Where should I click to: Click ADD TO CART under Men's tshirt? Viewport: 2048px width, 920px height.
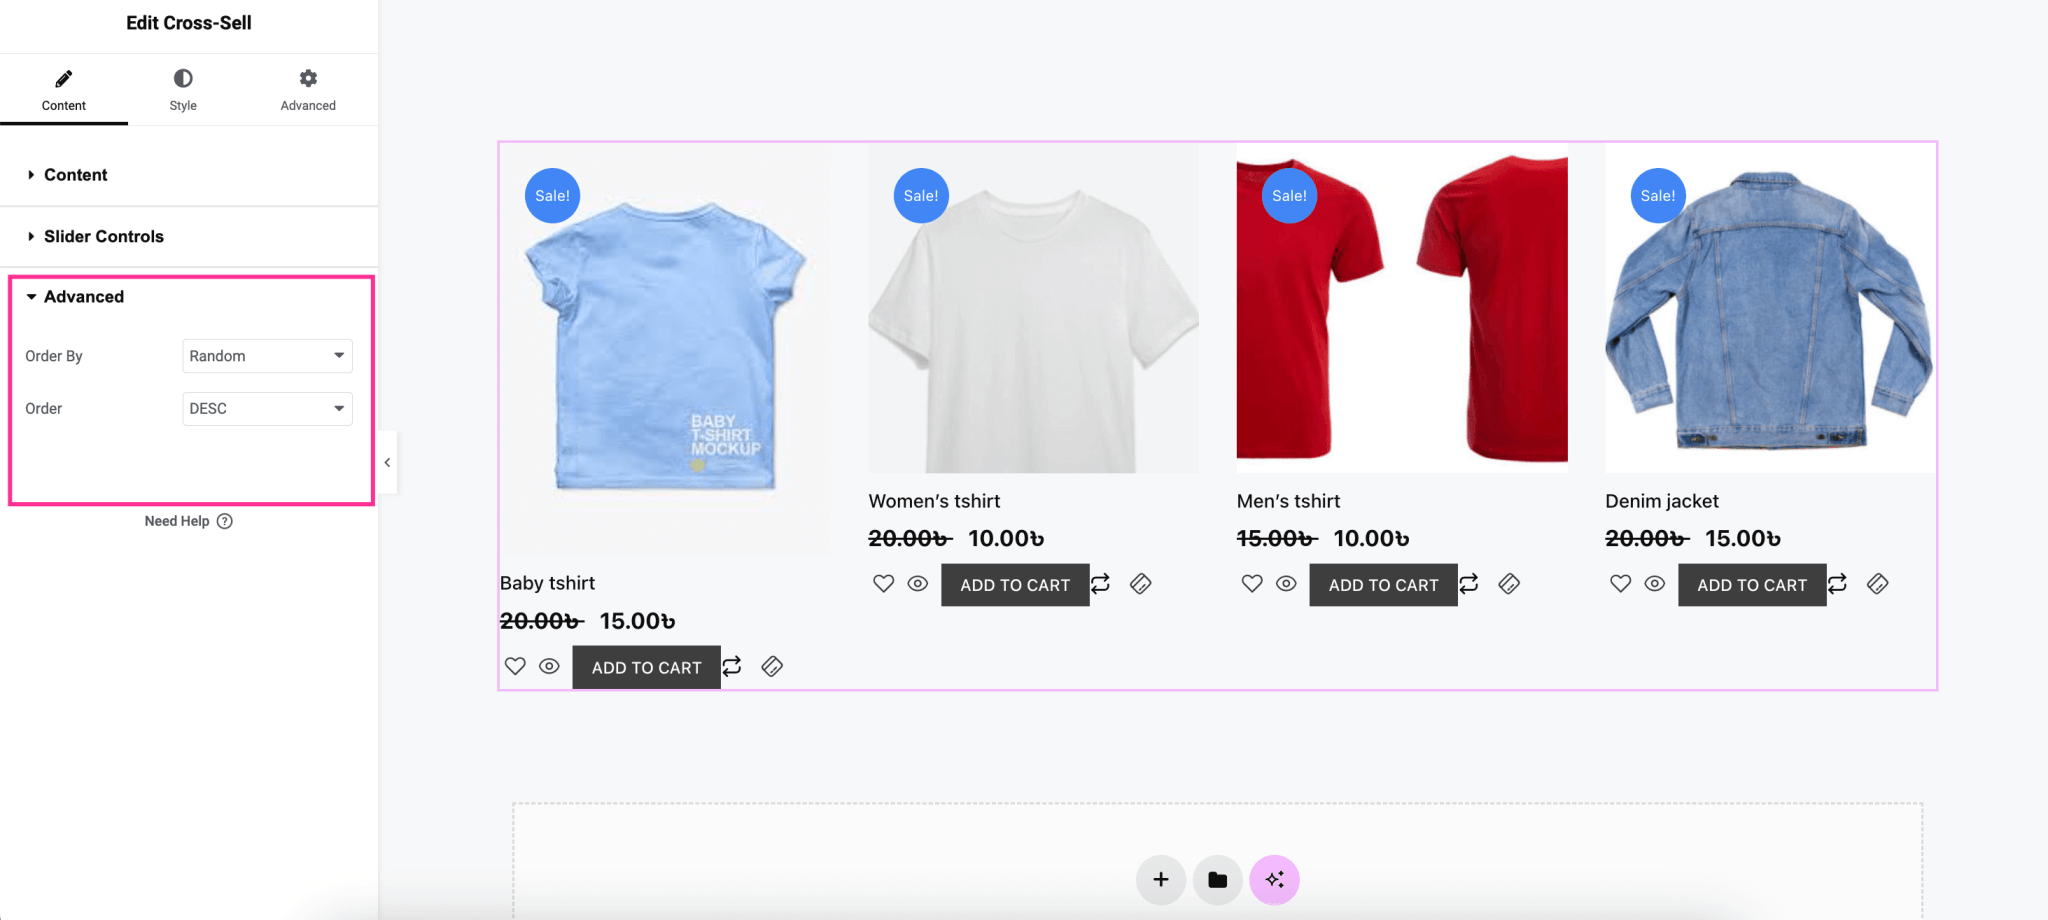click(1383, 584)
